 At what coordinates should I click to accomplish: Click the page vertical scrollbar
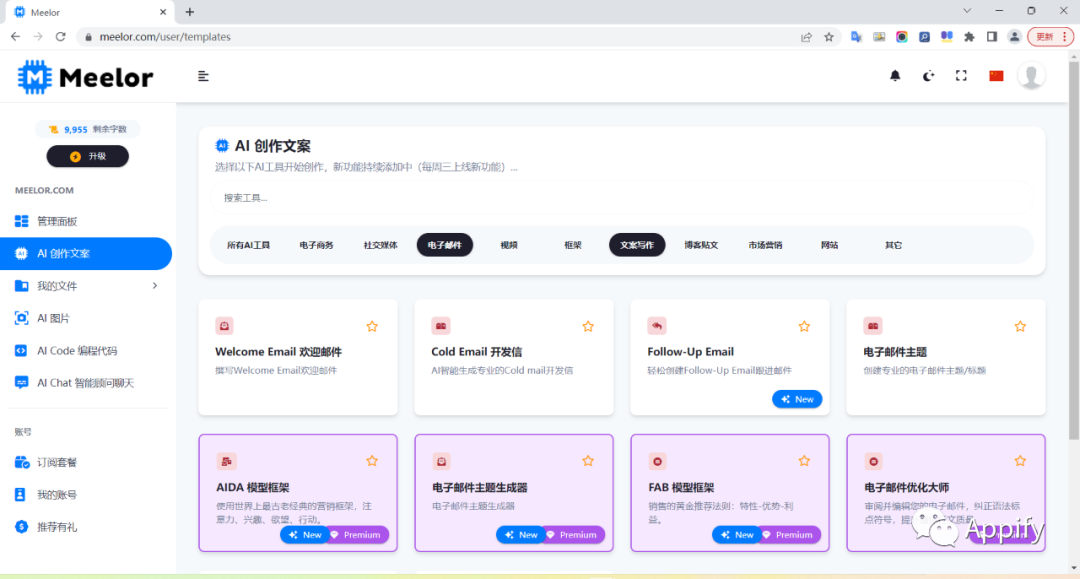(x=1074, y=250)
